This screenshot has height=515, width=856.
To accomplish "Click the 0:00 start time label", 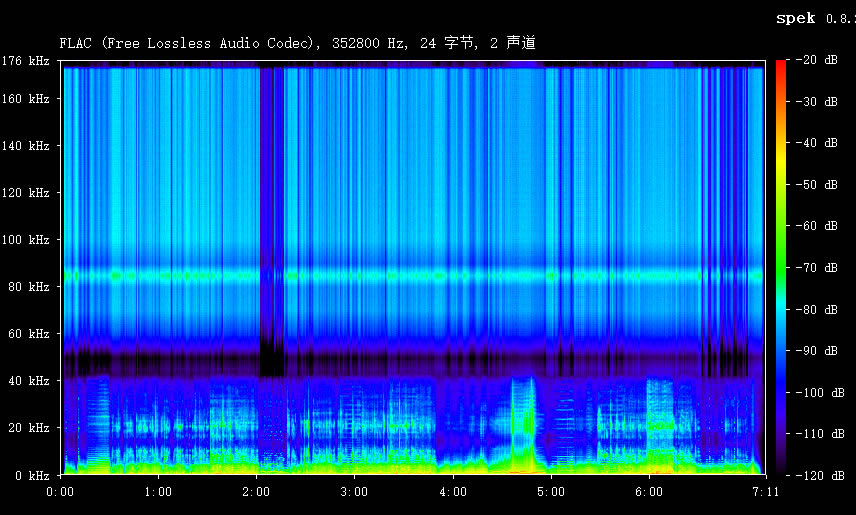I will (61, 492).
